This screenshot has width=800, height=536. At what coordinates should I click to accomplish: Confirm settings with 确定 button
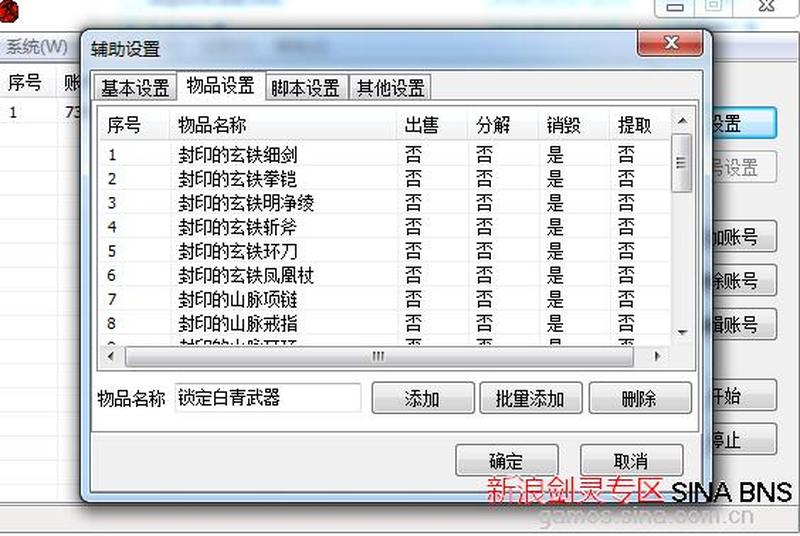[507, 461]
